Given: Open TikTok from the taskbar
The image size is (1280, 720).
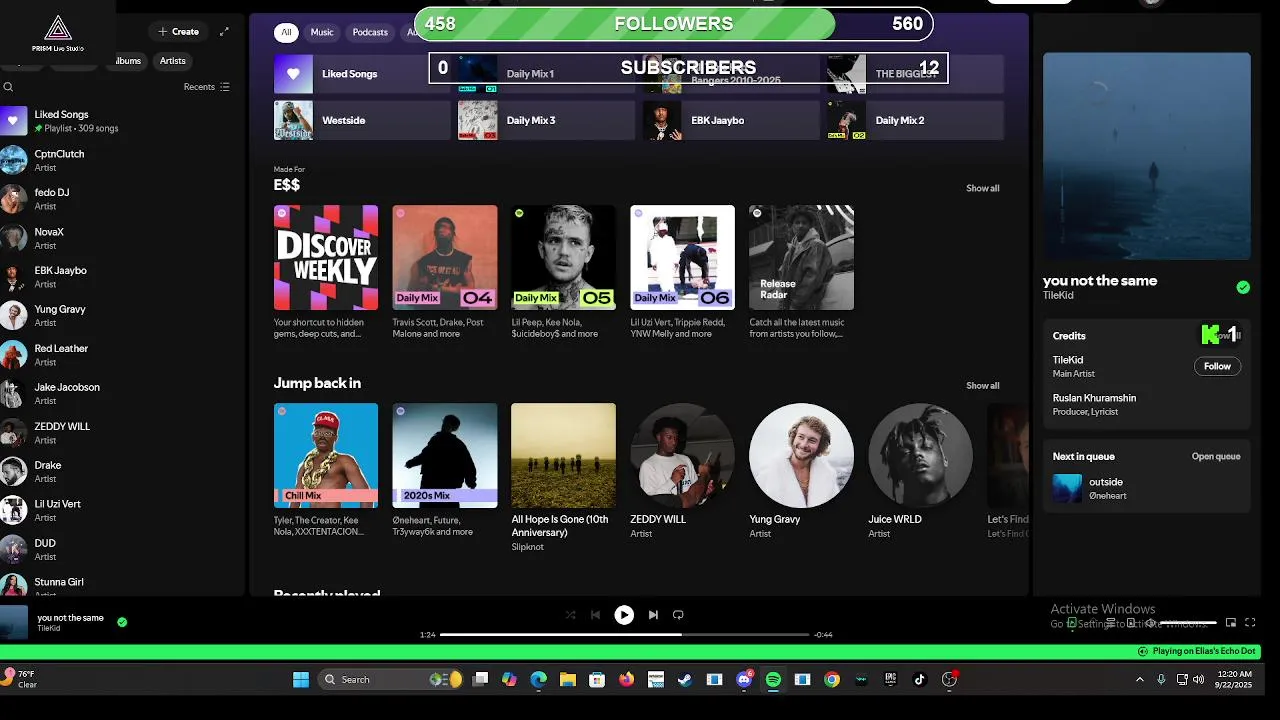Looking at the screenshot, I should pos(920,680).
